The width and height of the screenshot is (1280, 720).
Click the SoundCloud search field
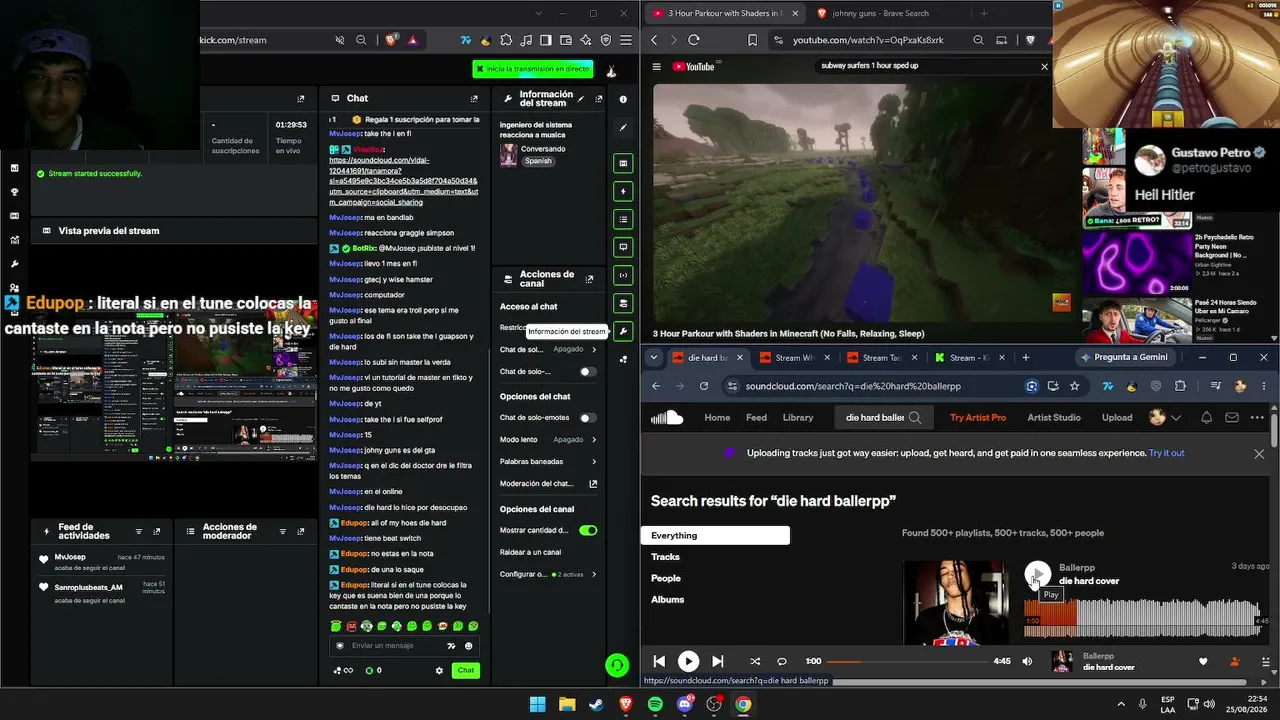(885, 418)
